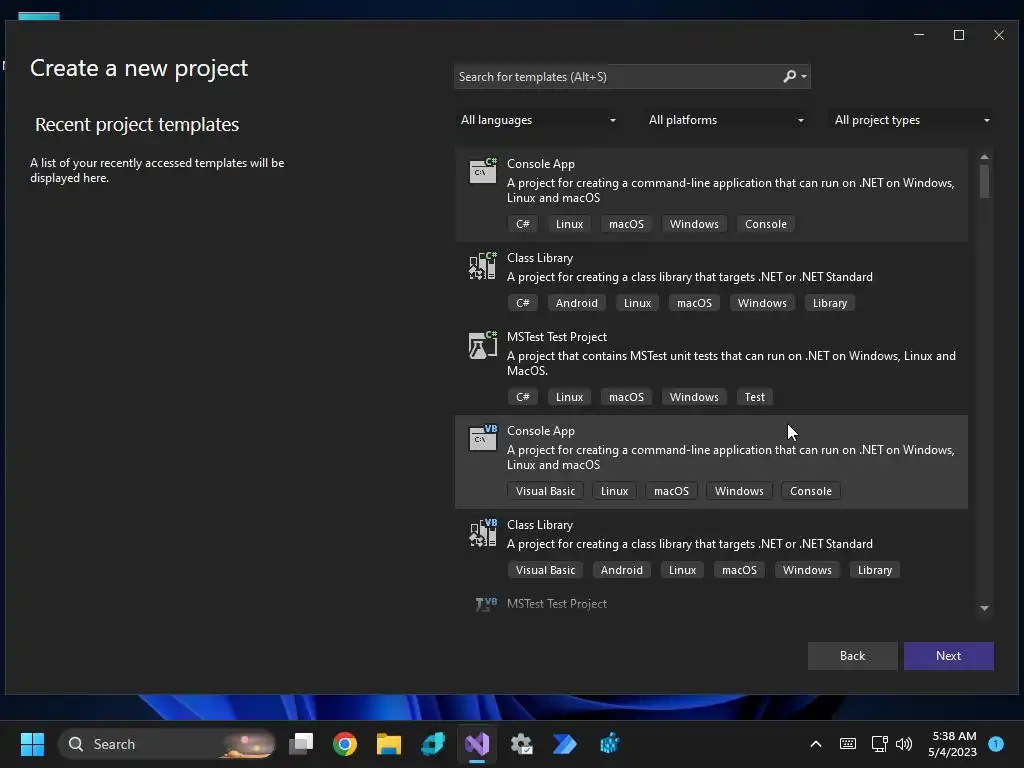The height and width of the screenshot is (768, 1024).
Task: Click the Library tag under C# Class Library
Action: coord(829,303)
